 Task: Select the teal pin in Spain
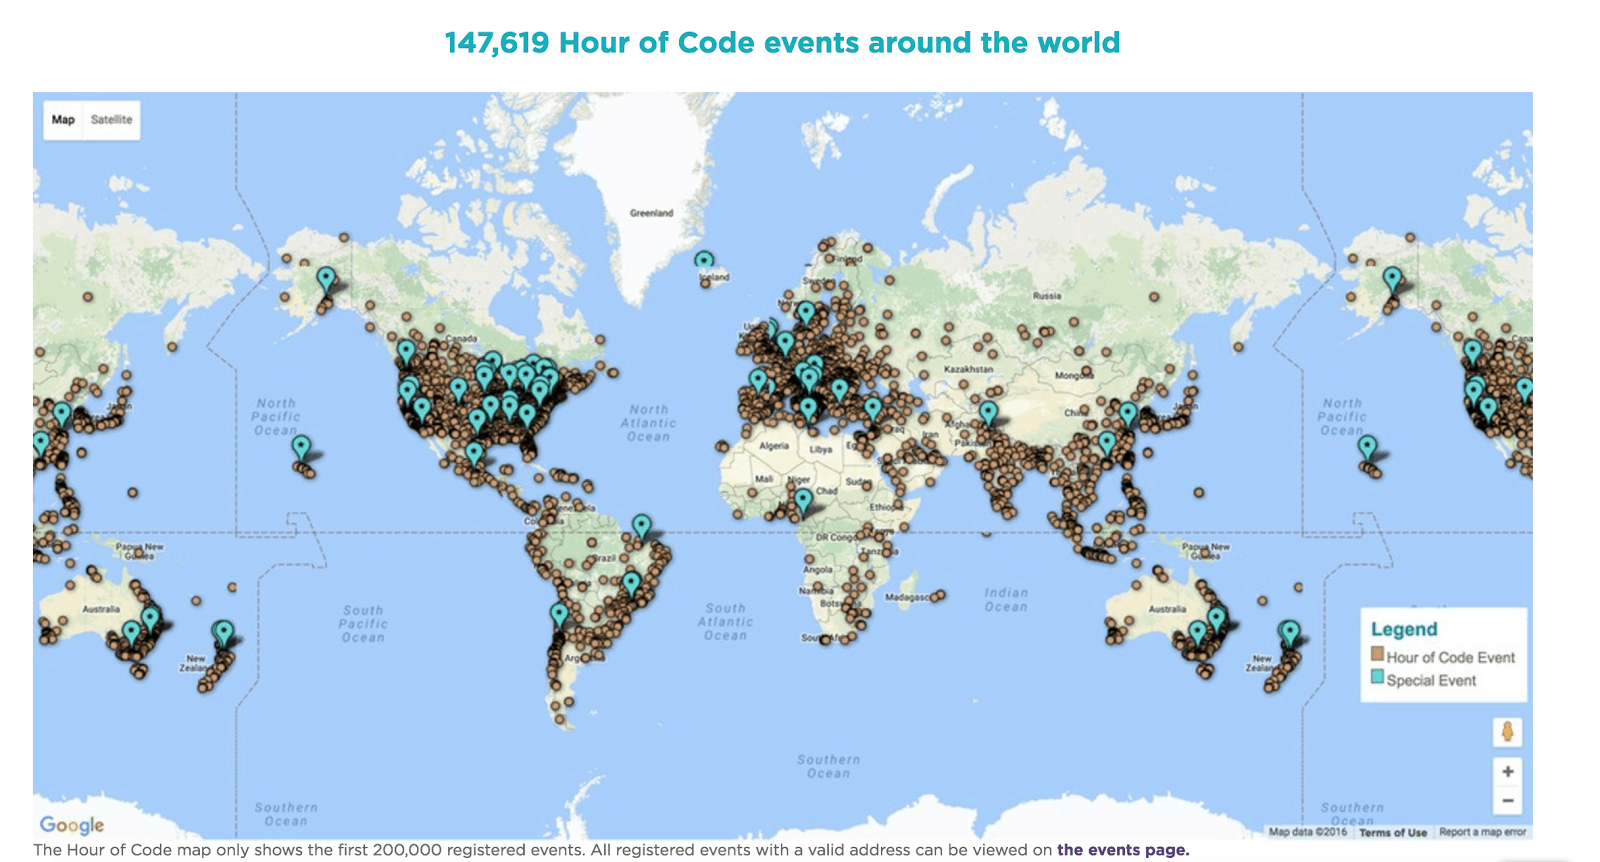point(758,380)
